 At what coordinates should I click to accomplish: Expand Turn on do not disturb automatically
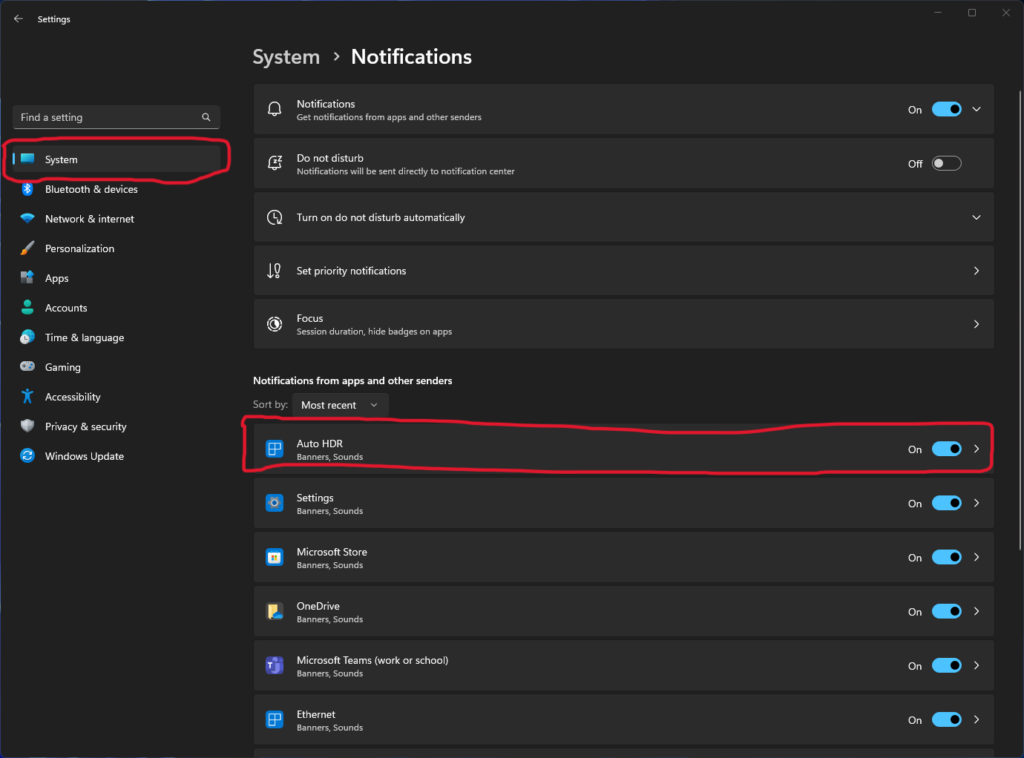coord(976,217)
